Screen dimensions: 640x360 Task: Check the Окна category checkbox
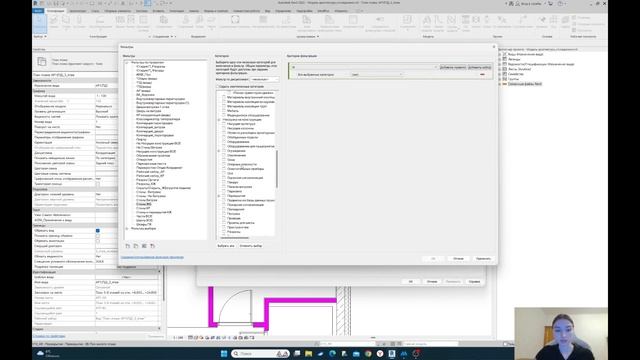tap(224, 160)
